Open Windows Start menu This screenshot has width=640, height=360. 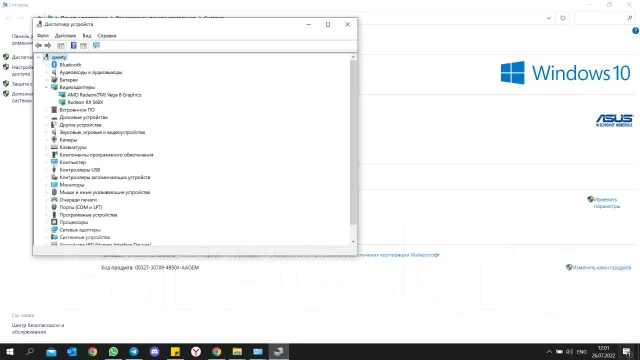point(9,351)
